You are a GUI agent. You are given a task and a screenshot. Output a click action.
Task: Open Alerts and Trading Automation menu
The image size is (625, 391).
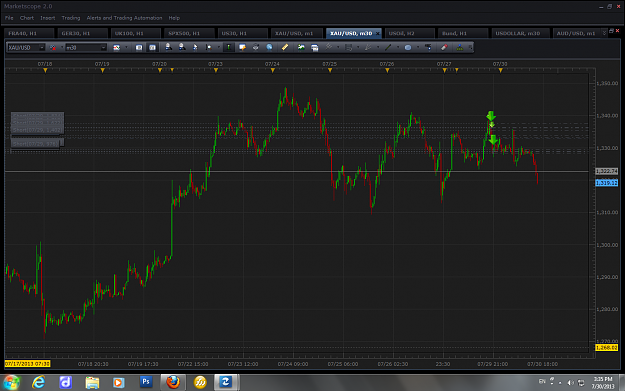tap(124, 18)
